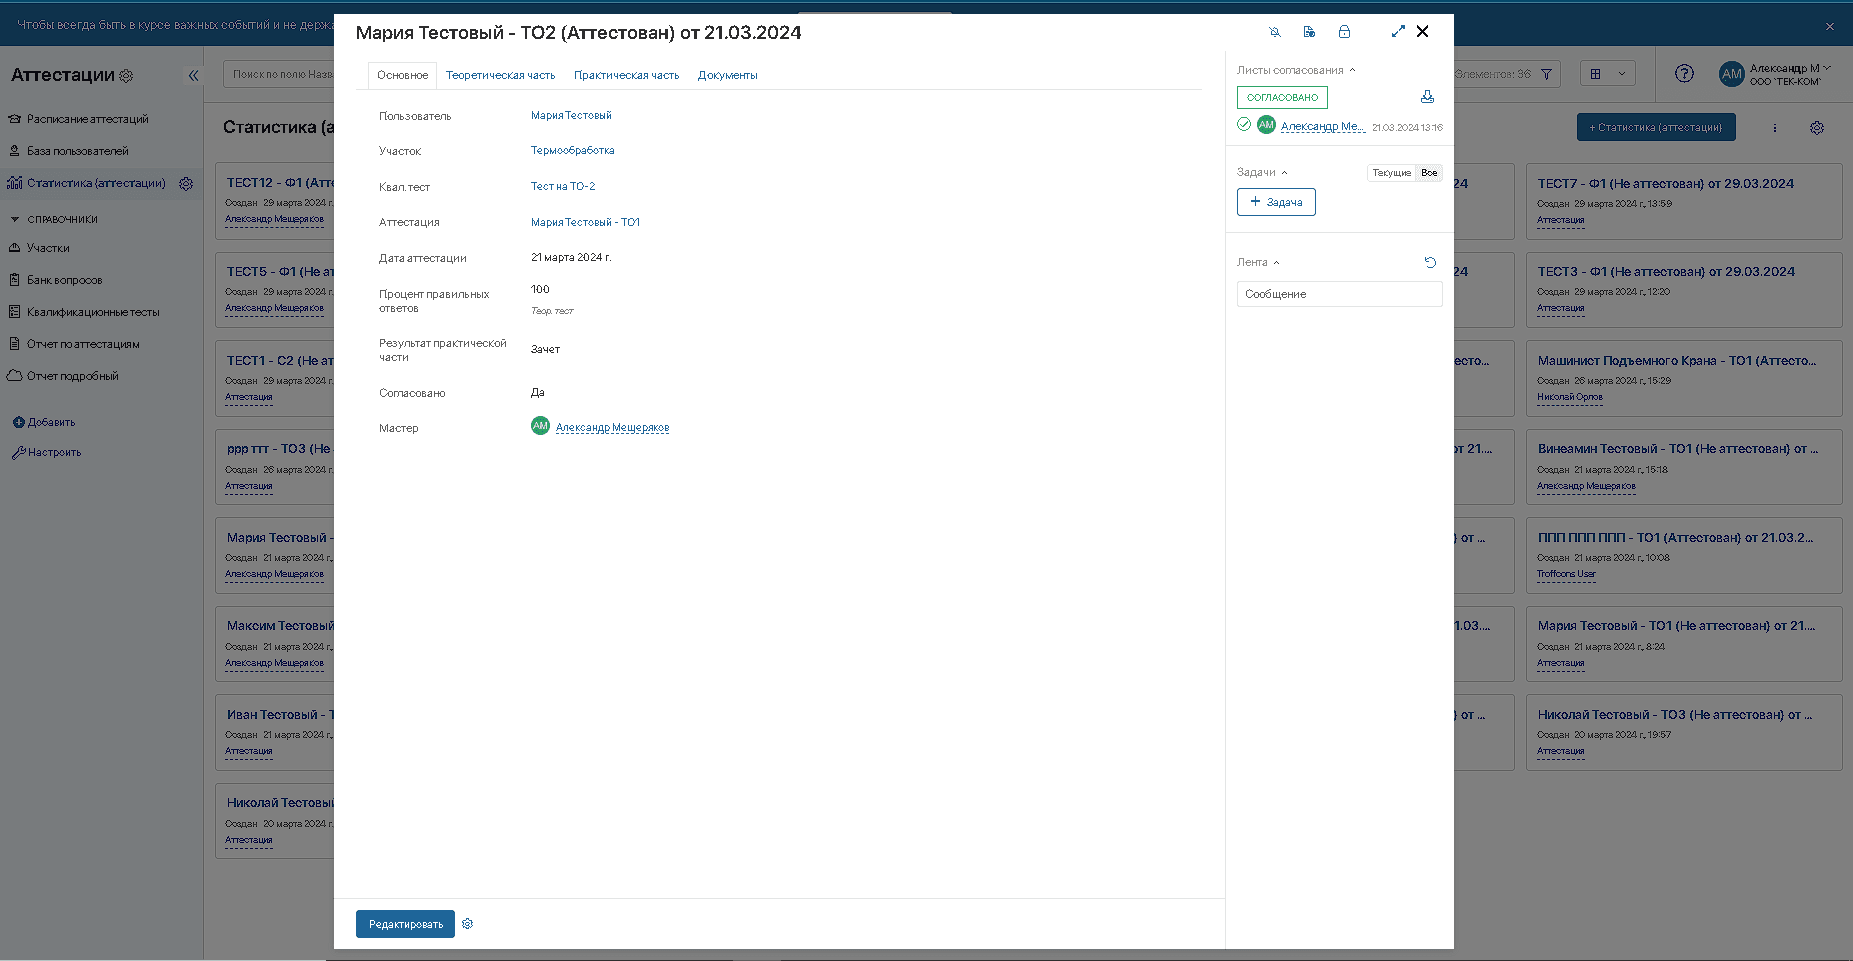Click into the Сообщение message field
The height and width of the screenshot is (961, 1853).
tap(1339, 294)
